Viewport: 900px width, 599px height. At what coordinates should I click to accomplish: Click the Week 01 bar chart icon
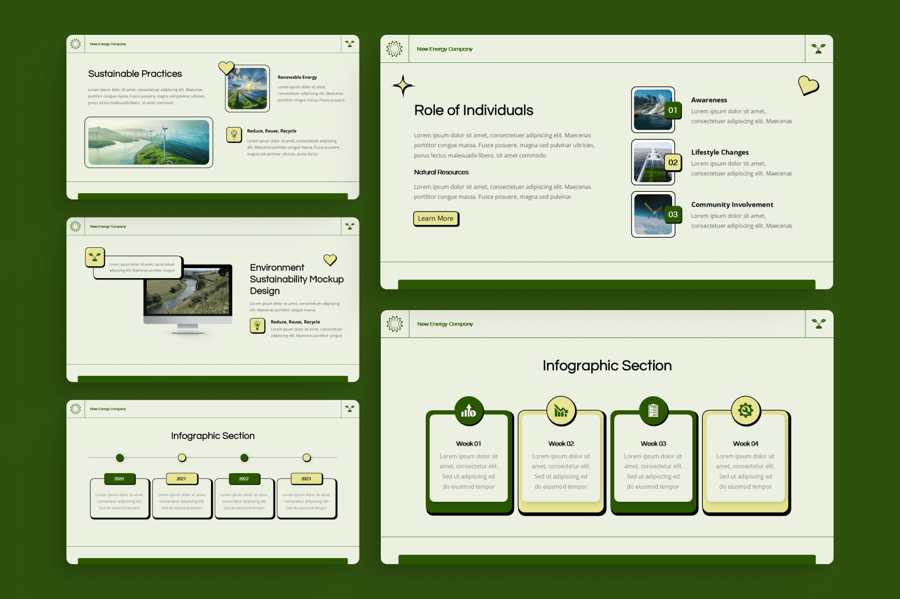point(469,410)
